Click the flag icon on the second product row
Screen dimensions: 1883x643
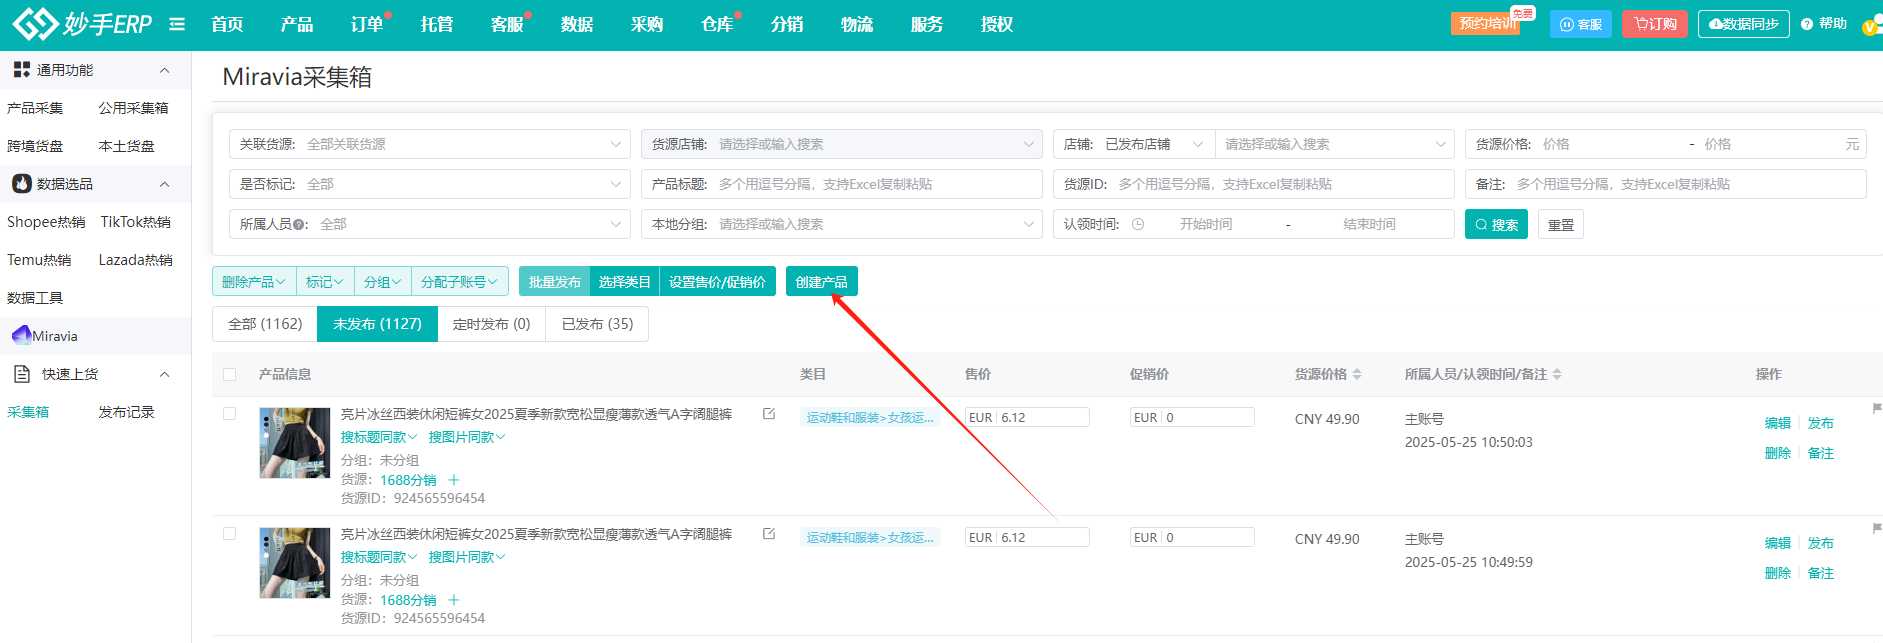tap(1877, 528)
